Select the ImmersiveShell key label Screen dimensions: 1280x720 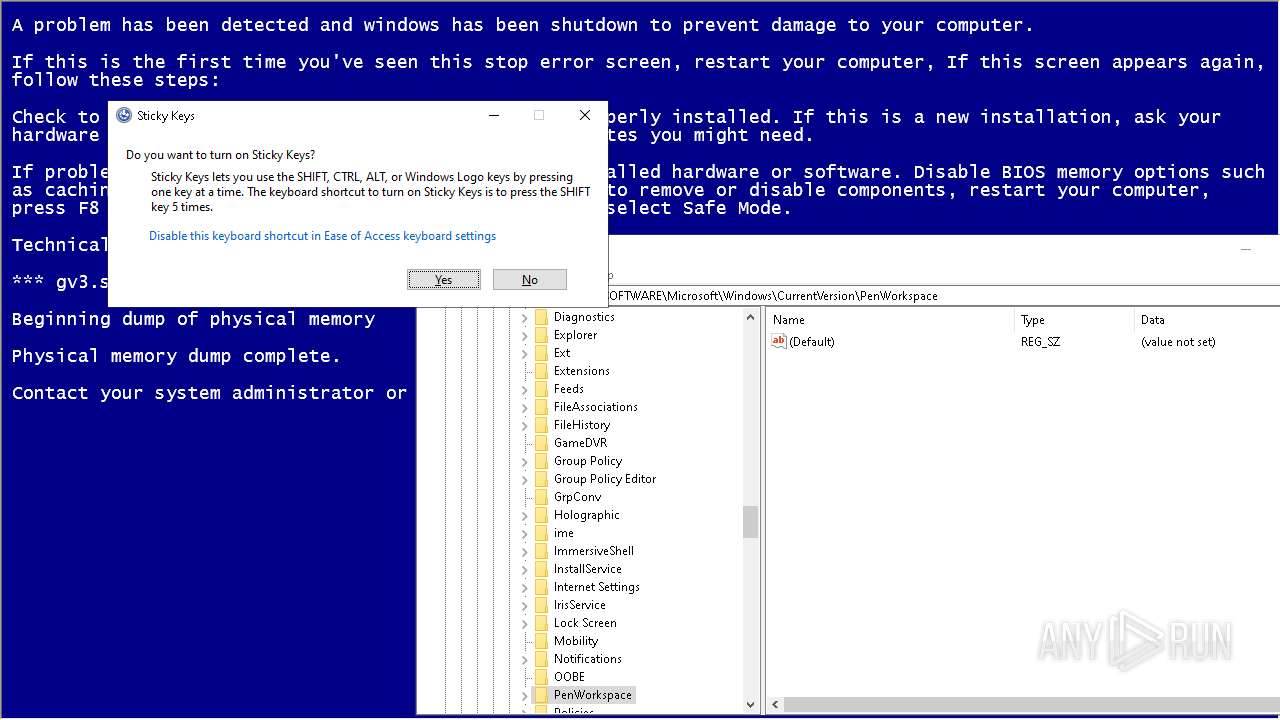pyautogui.click(x=594, y=551)
